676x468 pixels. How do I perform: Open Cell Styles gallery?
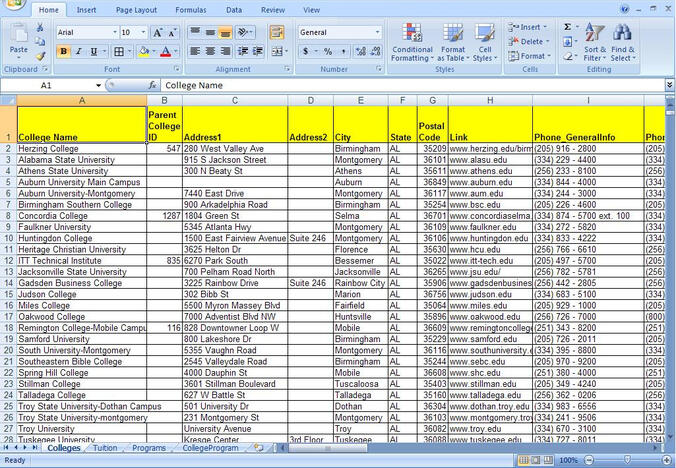485,42
